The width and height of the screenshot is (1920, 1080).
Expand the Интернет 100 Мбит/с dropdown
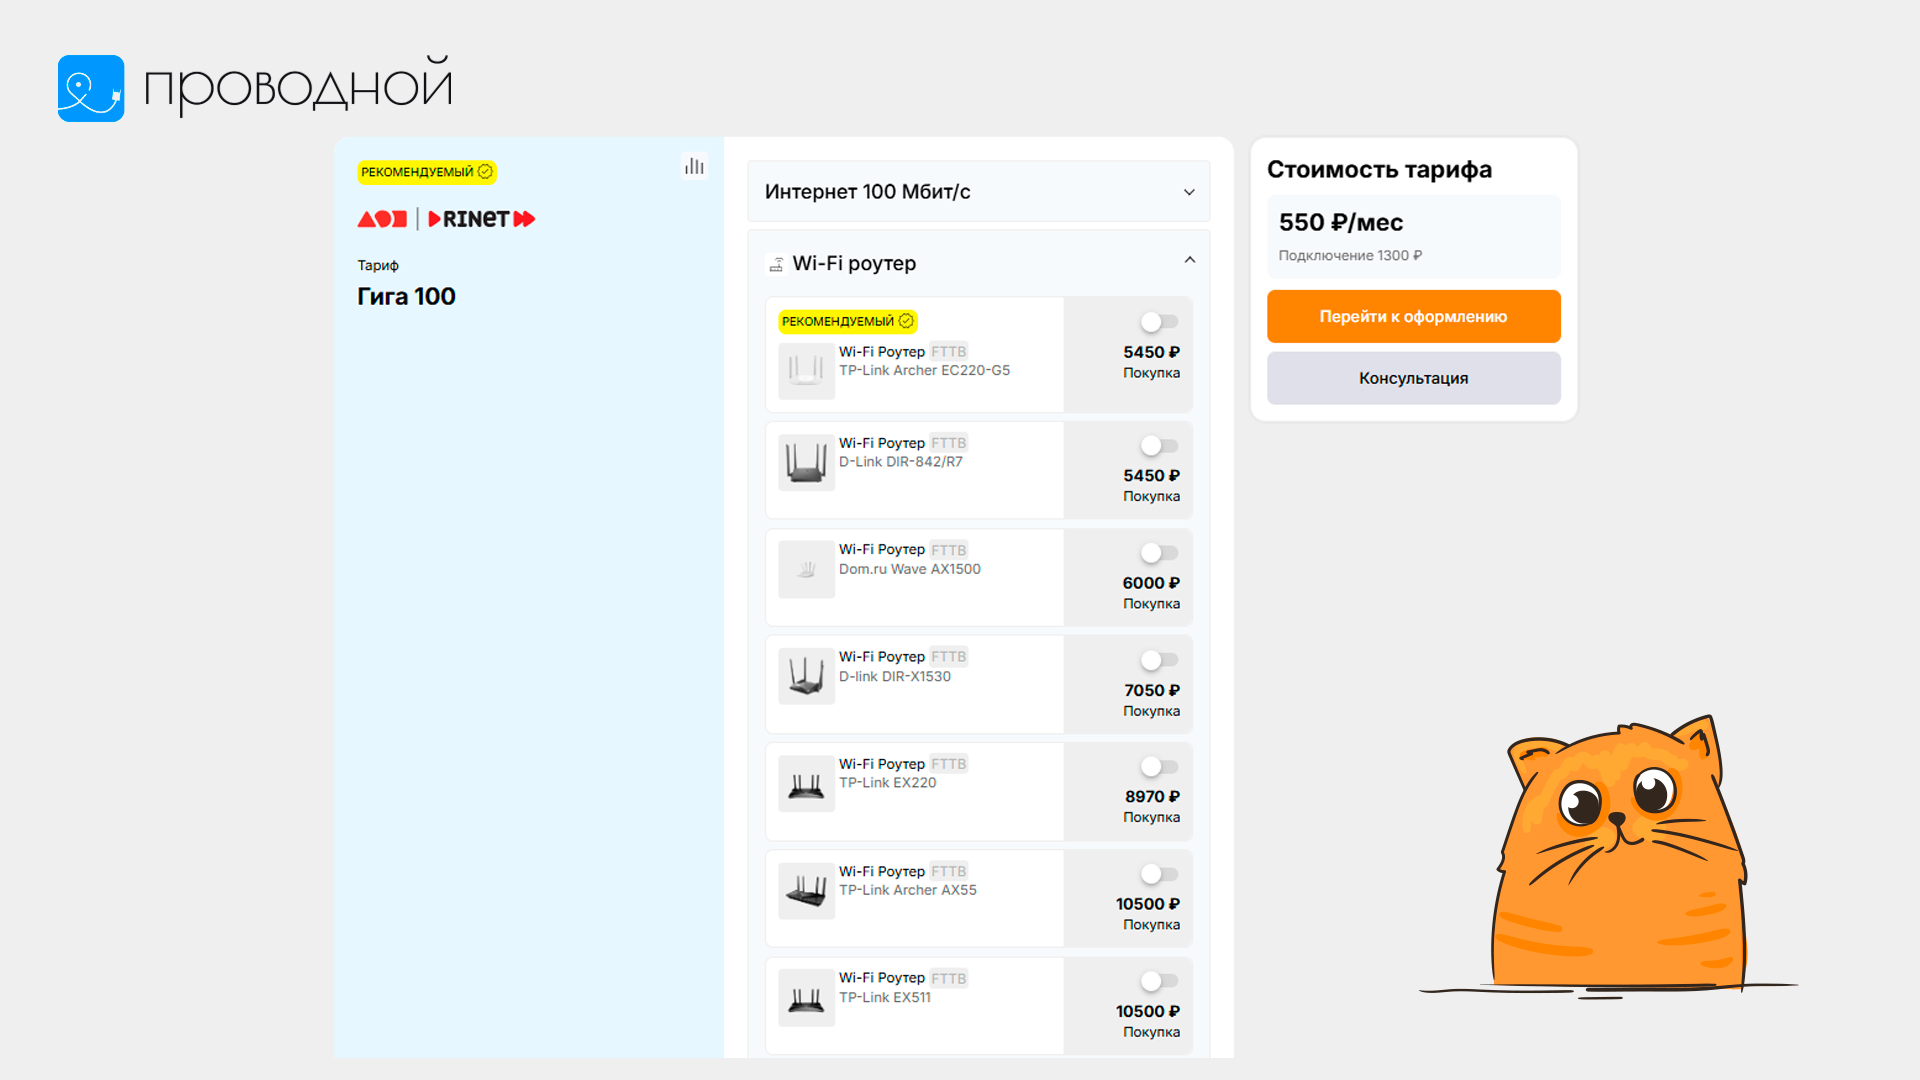[979, 192]
